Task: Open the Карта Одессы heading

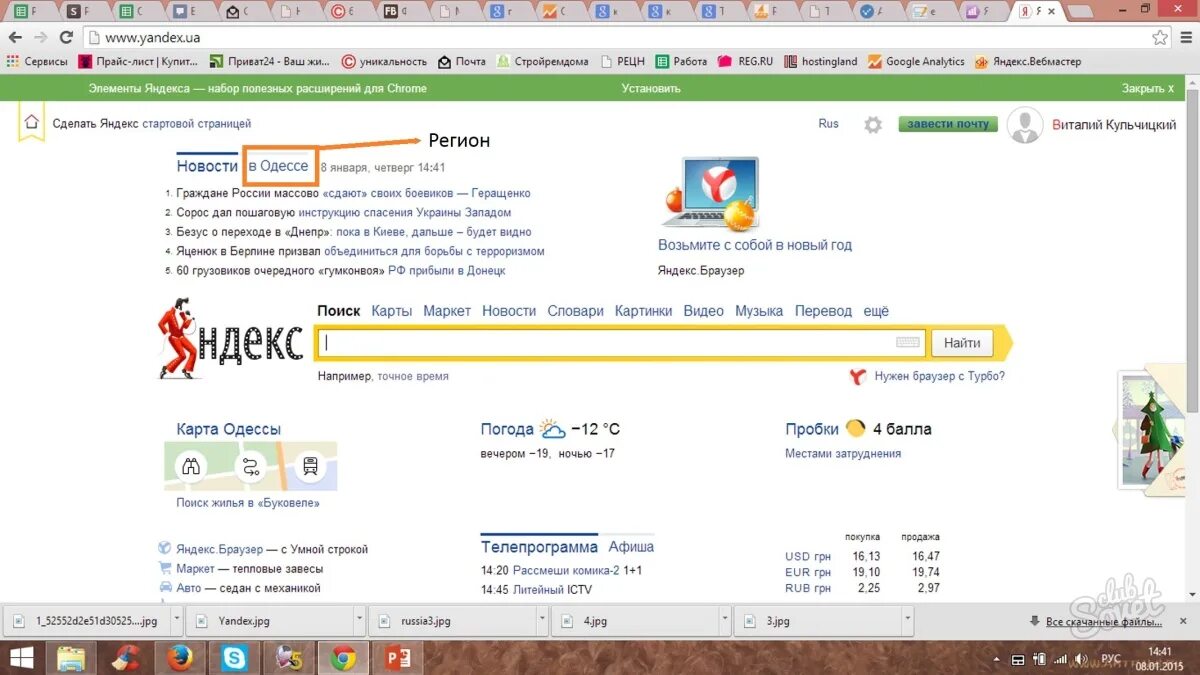Action: pos(229,429)
